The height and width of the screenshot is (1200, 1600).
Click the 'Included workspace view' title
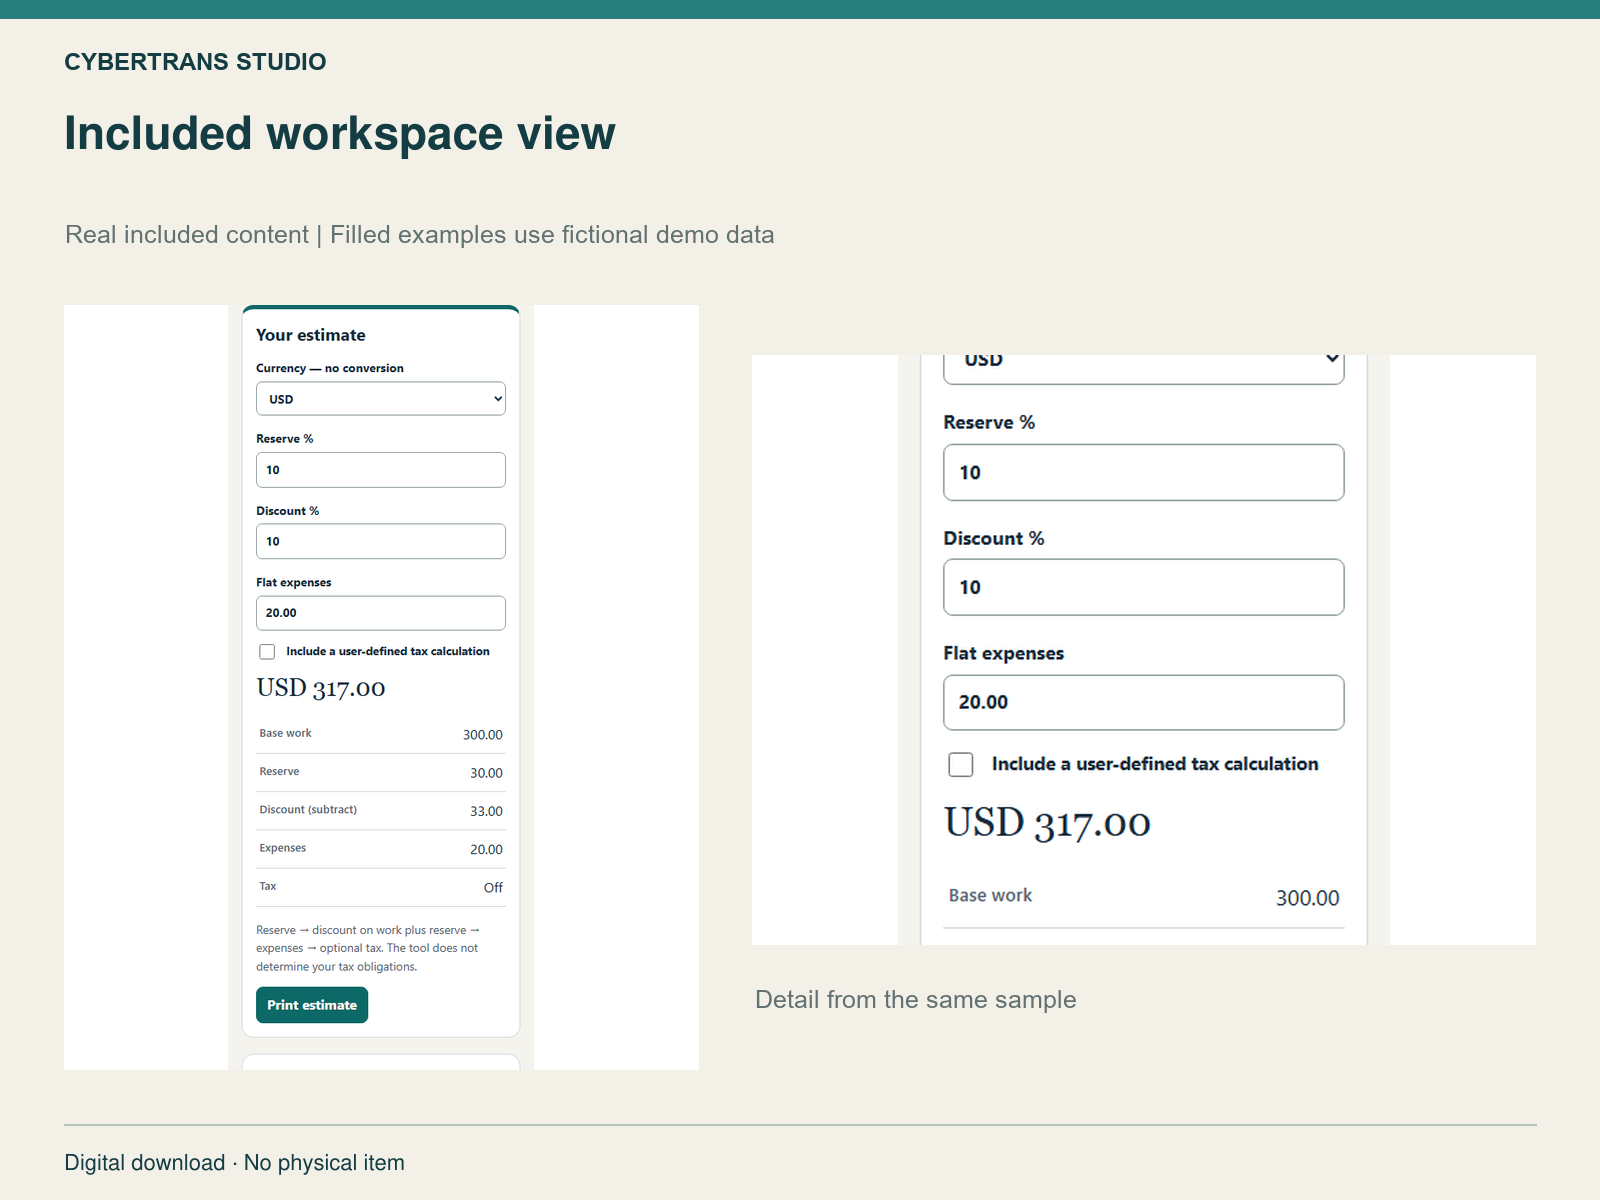(340, 133)
